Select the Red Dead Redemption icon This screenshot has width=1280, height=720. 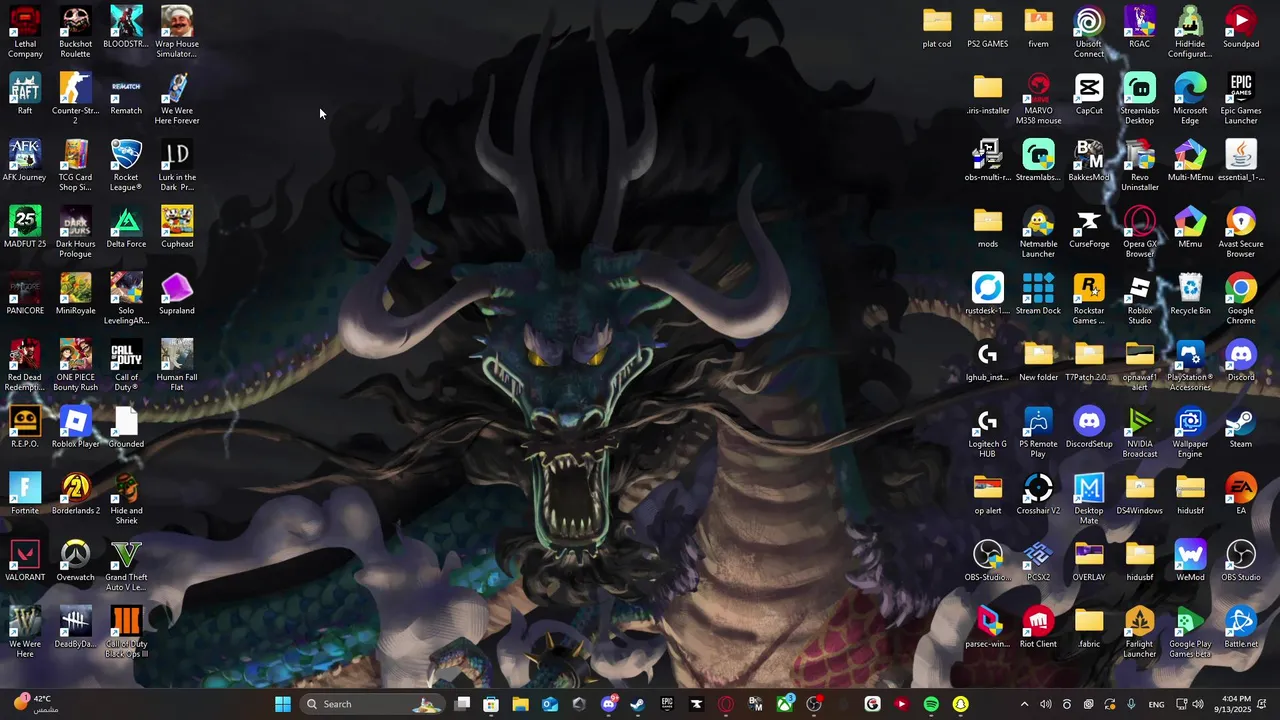coord(25,365)
